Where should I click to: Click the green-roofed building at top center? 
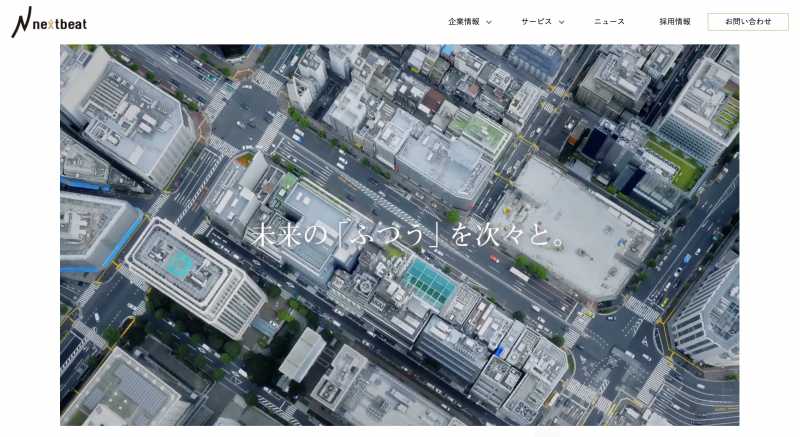(x=480, y=130)
